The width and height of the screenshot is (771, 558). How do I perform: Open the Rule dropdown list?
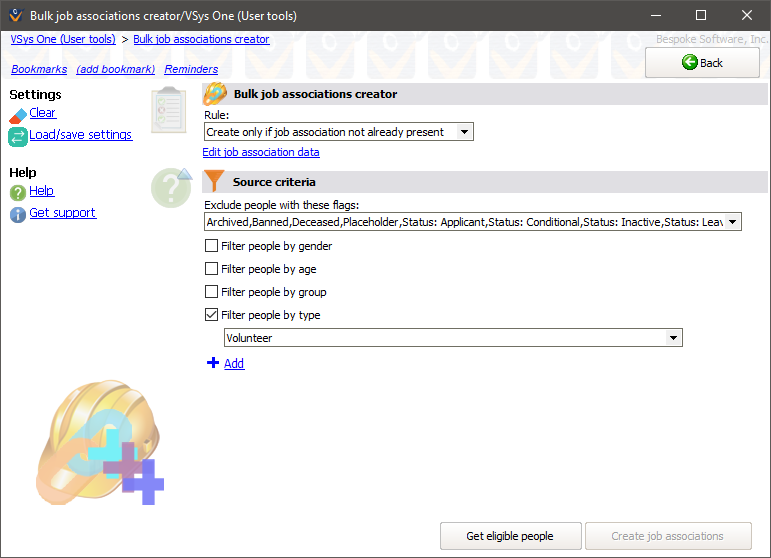click(x=464, y=132)
